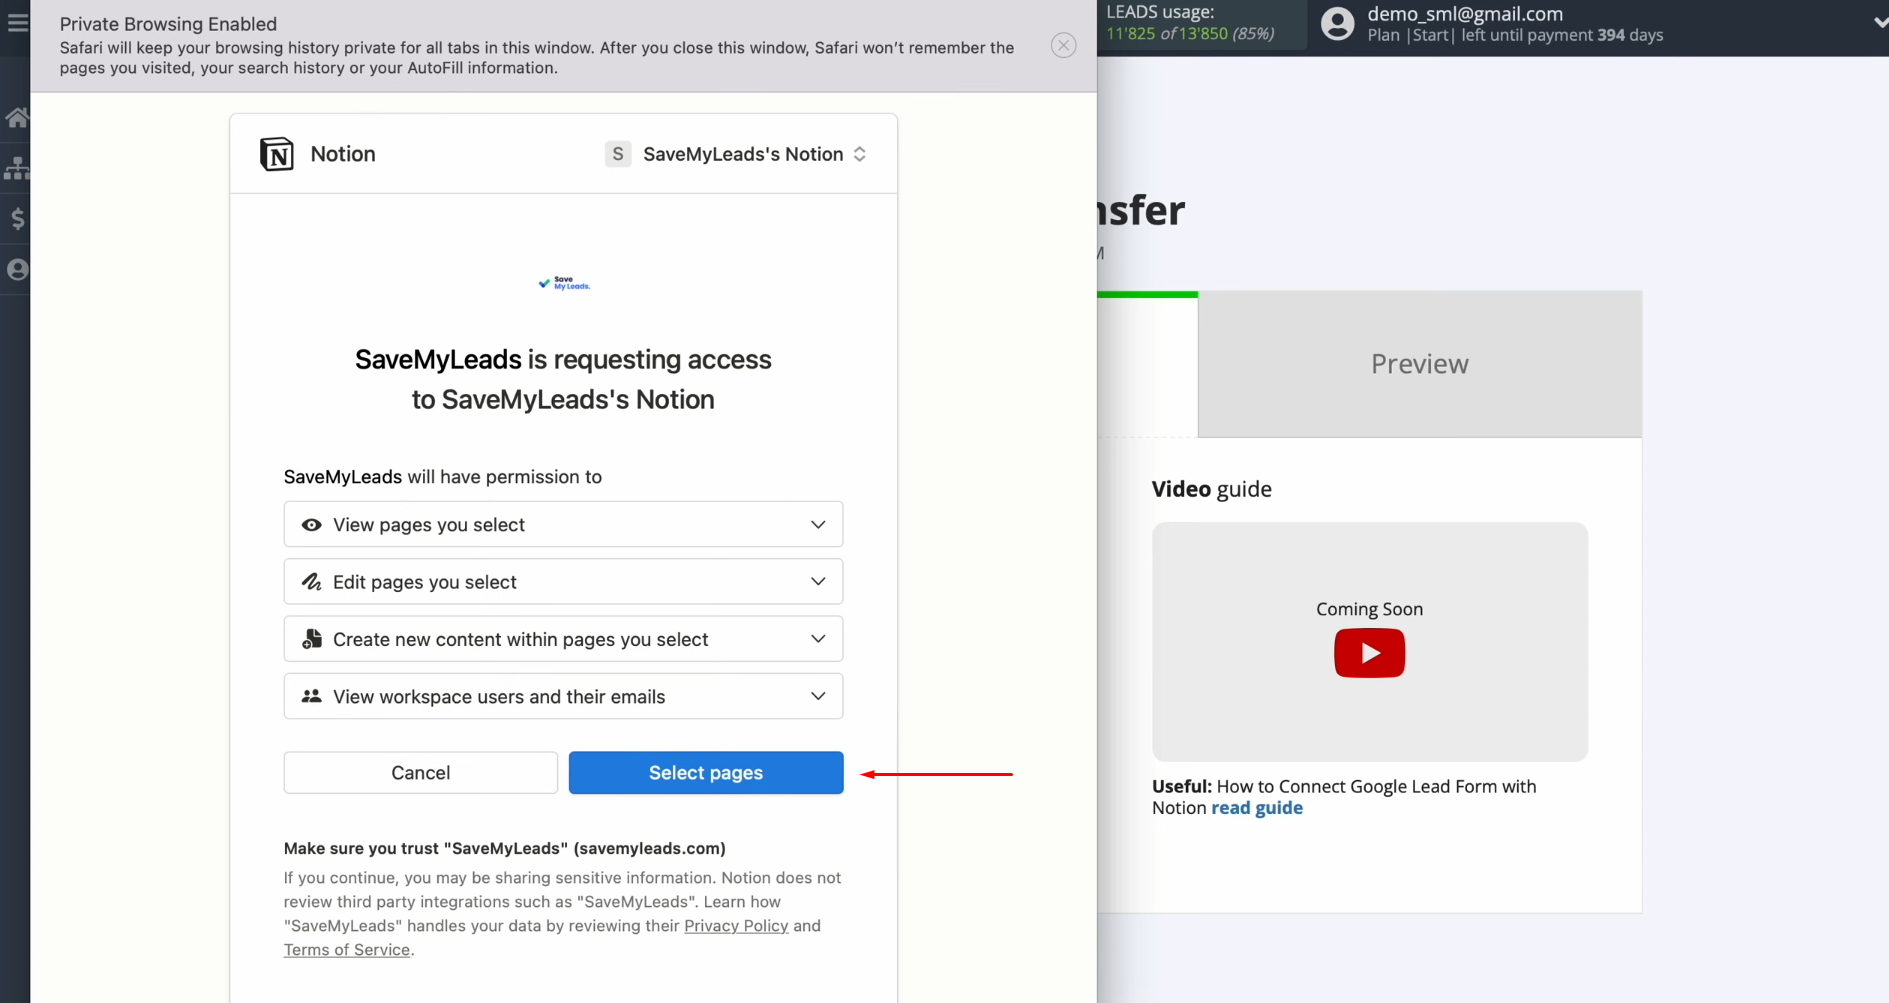This screenshot has width=1889, height=1003.
Task: Click the pencil icon beside Edit pages
Action: point(312,582)
